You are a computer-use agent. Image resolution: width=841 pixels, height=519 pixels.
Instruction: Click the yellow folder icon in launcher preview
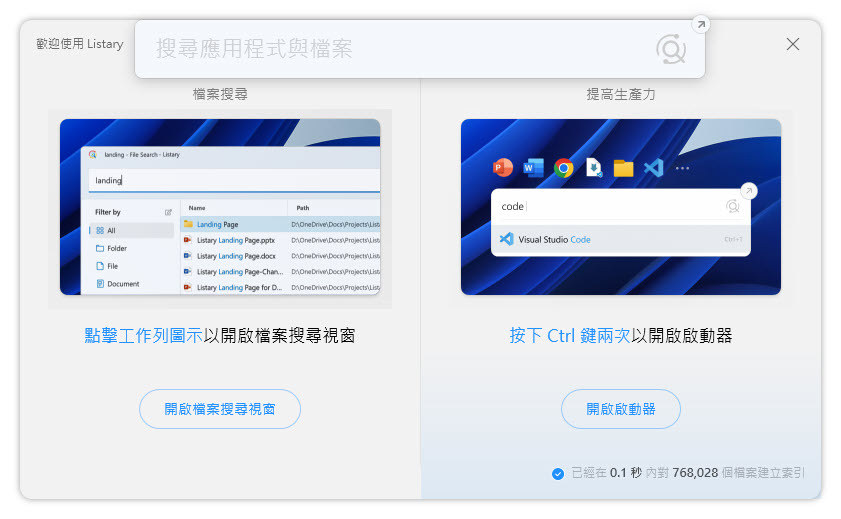point(623,168)
